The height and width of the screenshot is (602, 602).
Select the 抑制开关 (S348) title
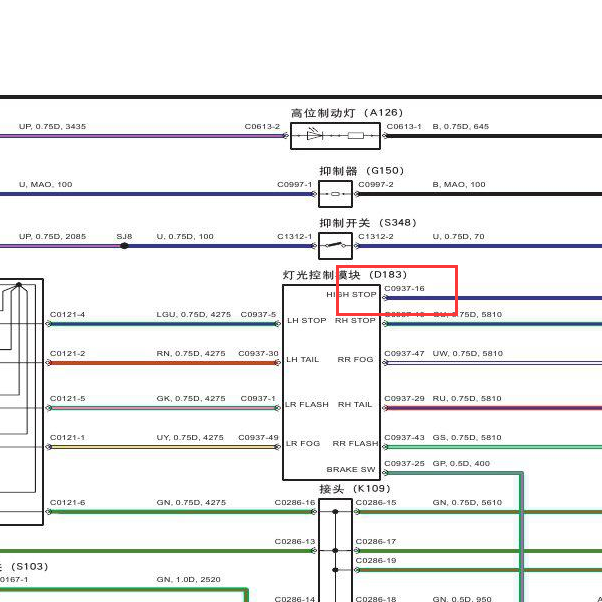(x=368, y=223)
